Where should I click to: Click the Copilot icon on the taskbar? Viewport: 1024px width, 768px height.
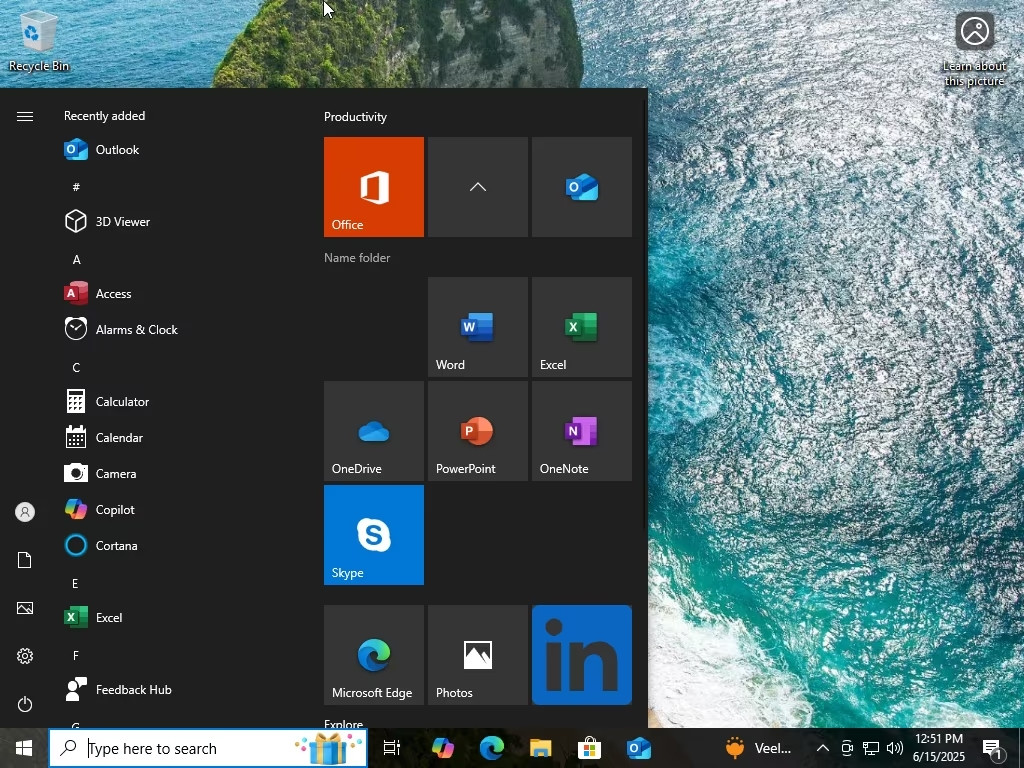coord(442,748)
